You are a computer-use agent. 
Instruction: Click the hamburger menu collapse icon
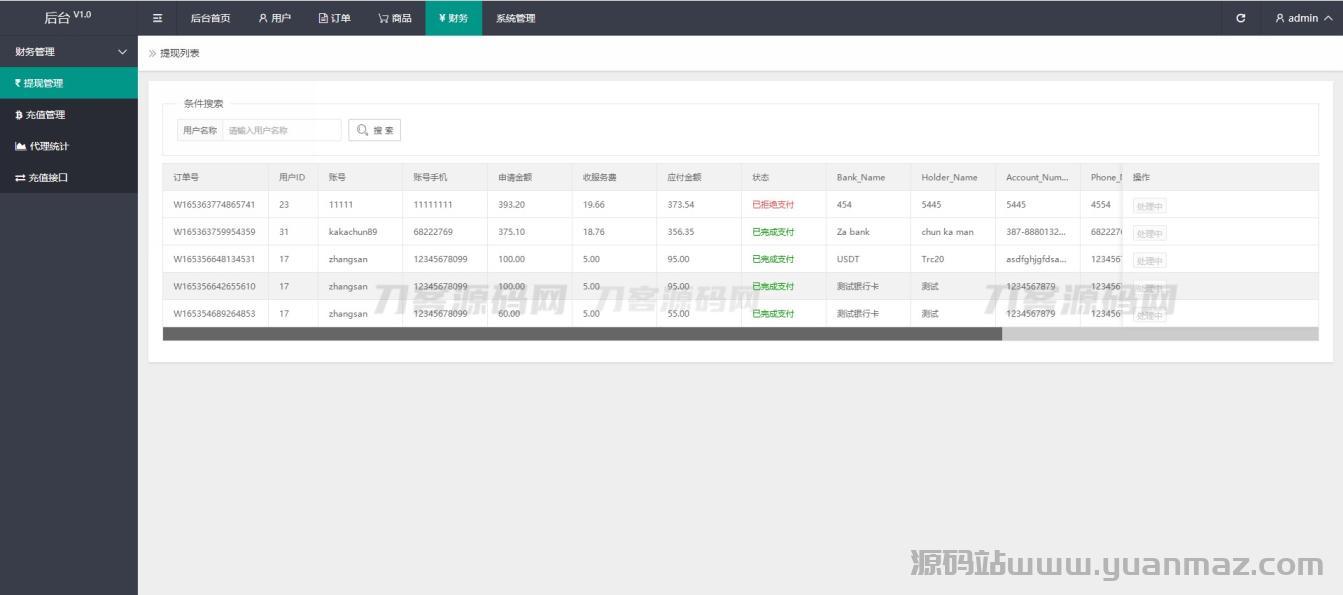coord(157,18)
